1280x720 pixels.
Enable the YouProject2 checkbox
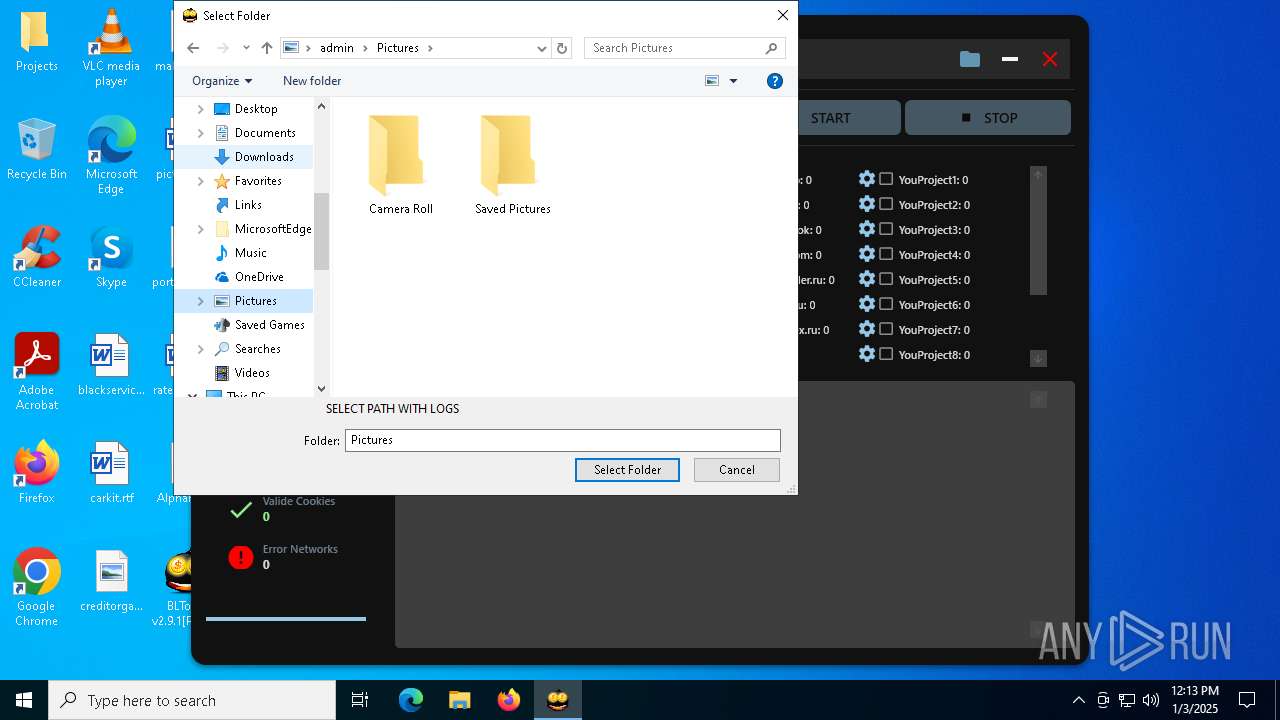pyautogui.click(x=886, y=204)
